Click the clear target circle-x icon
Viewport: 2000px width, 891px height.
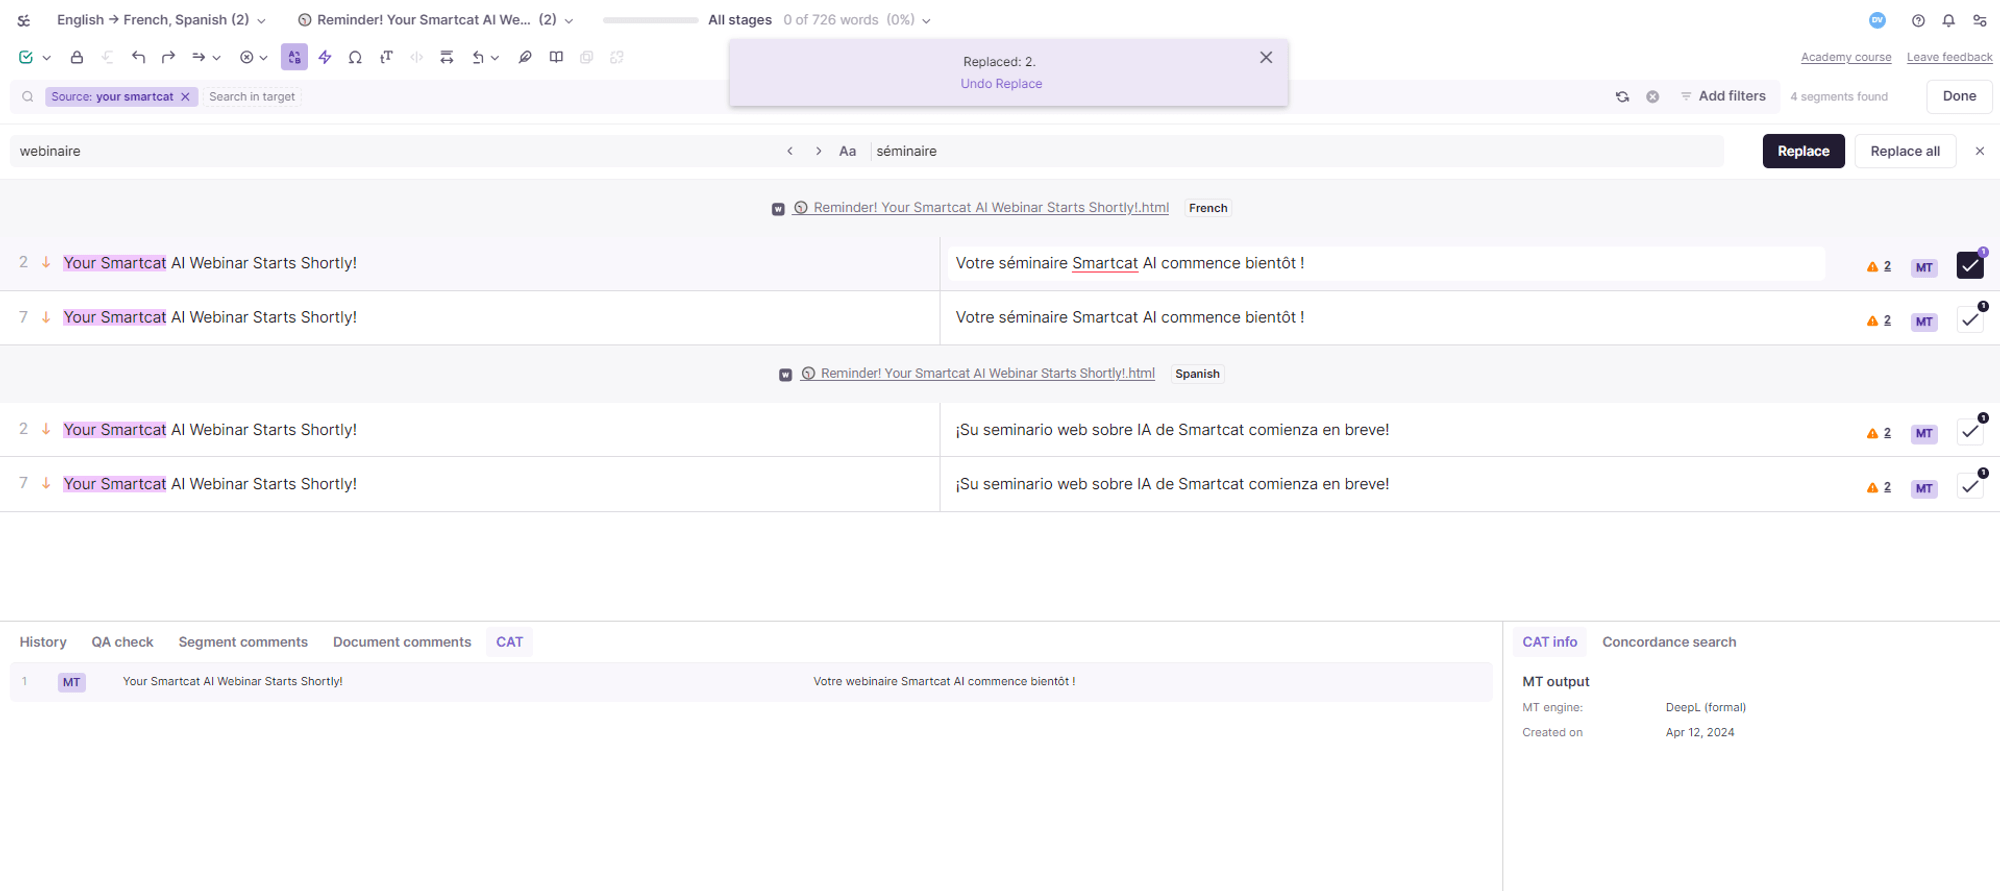point(246,57)
